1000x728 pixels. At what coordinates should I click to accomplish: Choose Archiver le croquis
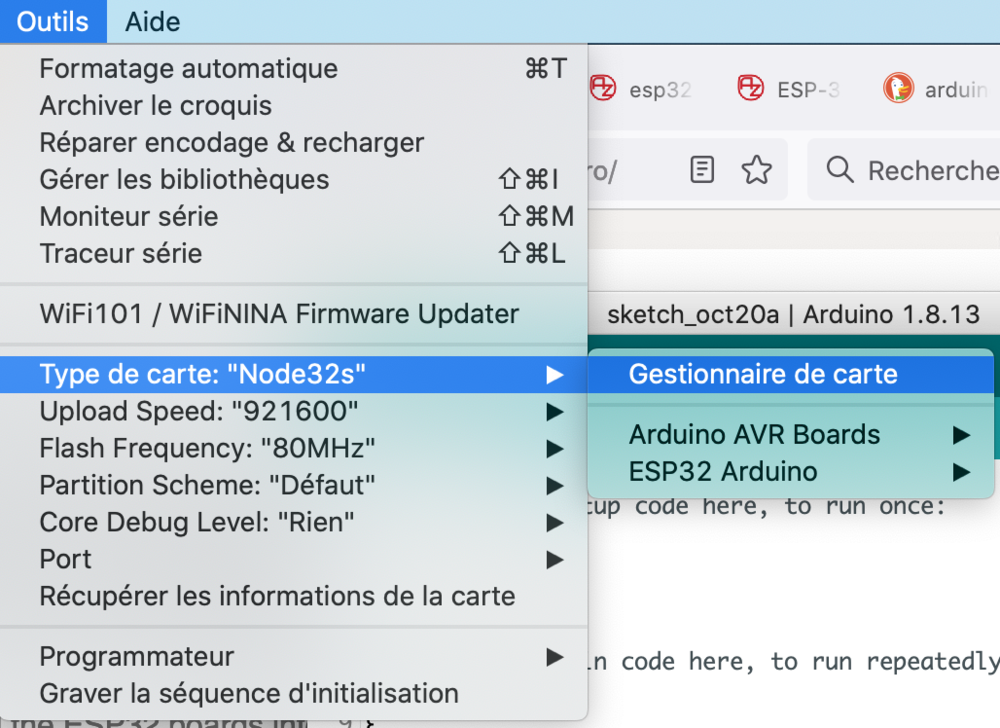click(x=293, y=106)
